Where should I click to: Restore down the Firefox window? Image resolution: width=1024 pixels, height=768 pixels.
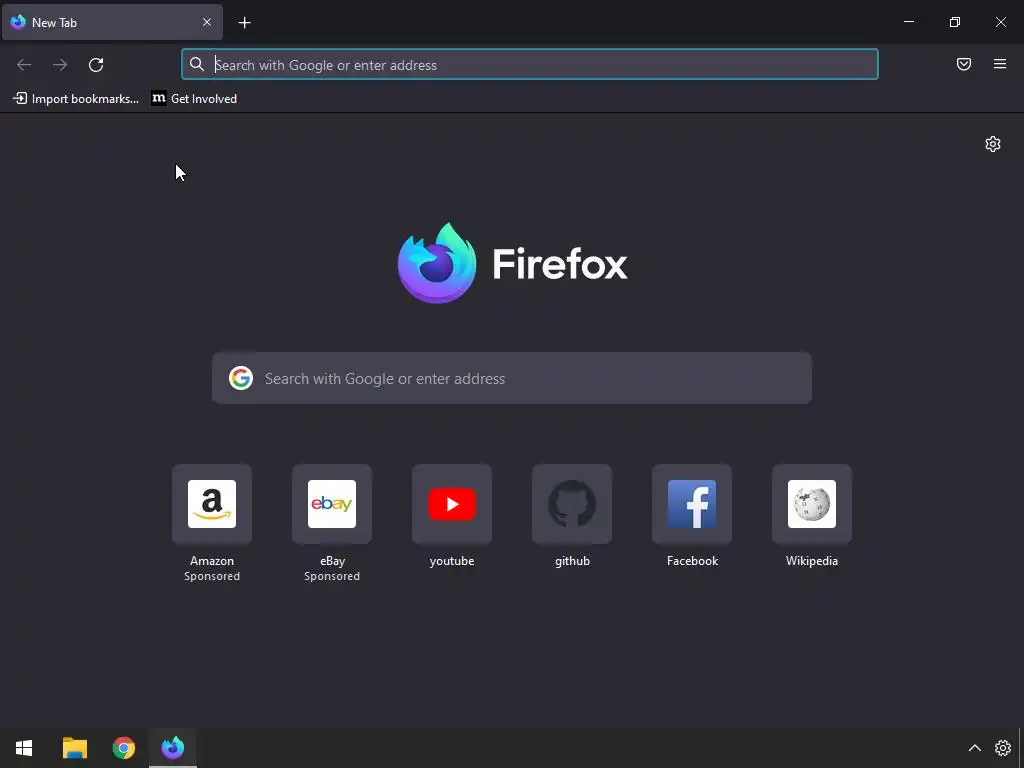click(x=955, y=22)
